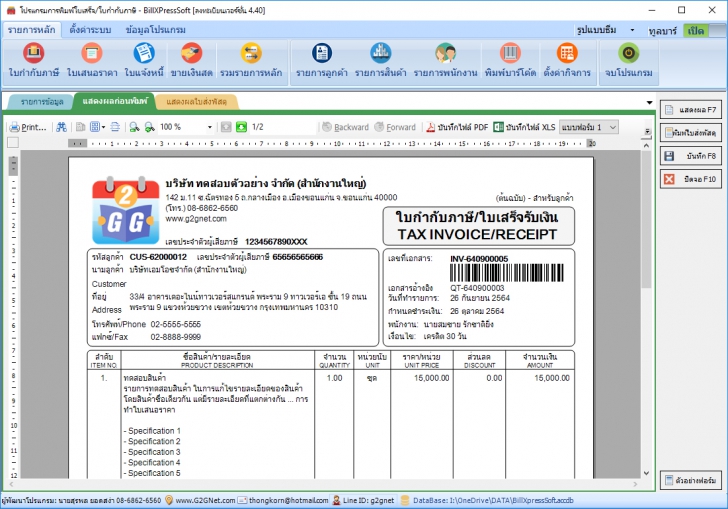The width and height of the screenshot is (728, 509).
Task: Click Line ID: g2gnet in status bar
Action: point(368,500)
